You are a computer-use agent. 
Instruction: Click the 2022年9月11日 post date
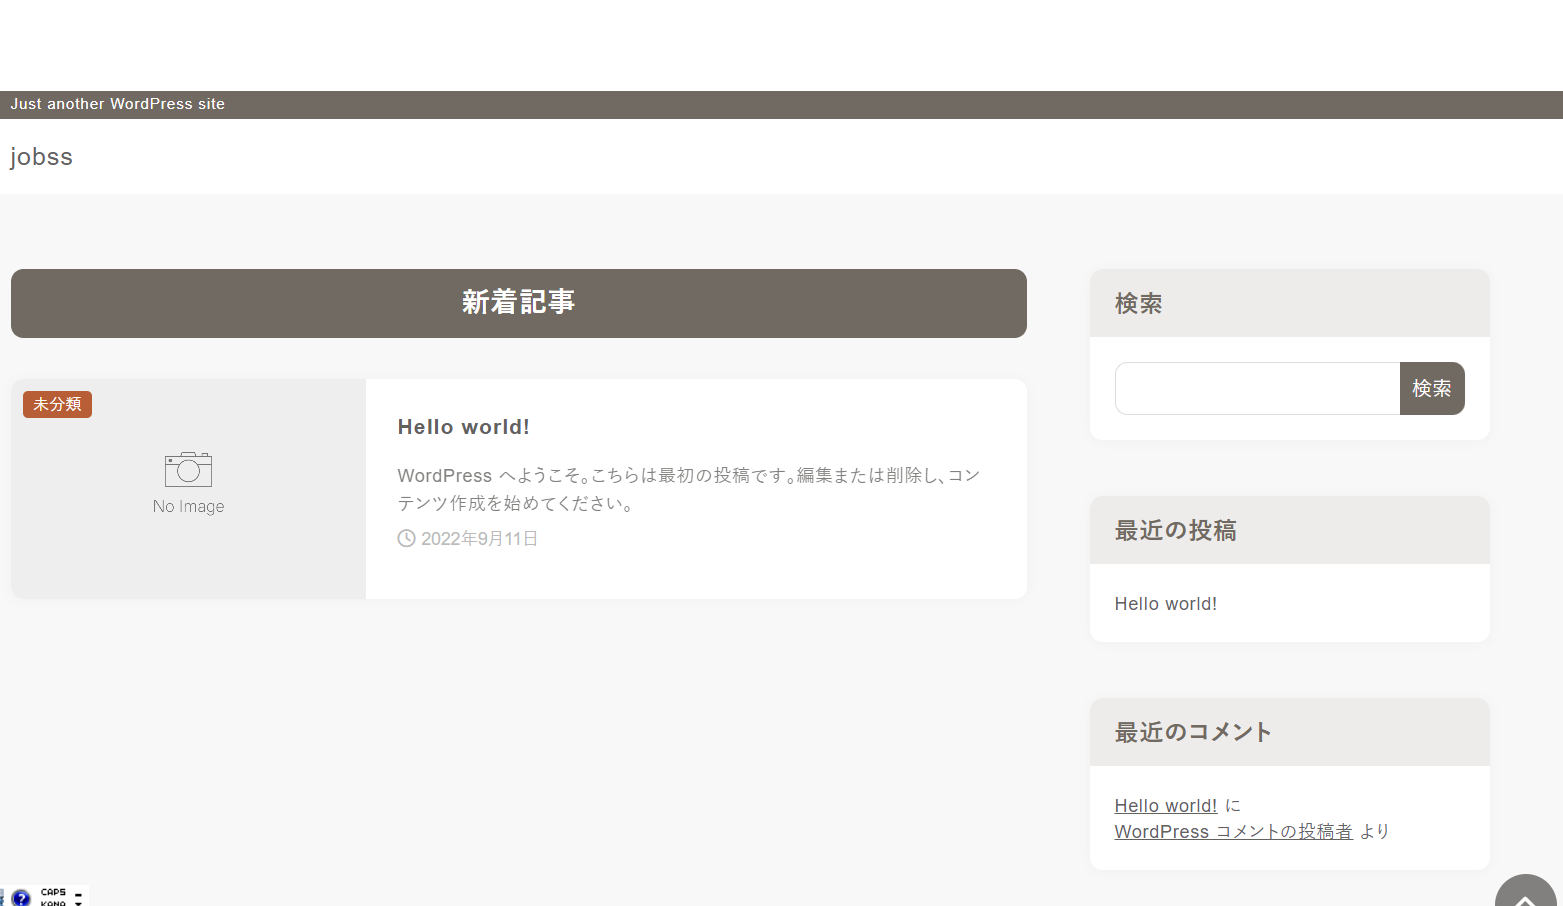click(479, 539)
